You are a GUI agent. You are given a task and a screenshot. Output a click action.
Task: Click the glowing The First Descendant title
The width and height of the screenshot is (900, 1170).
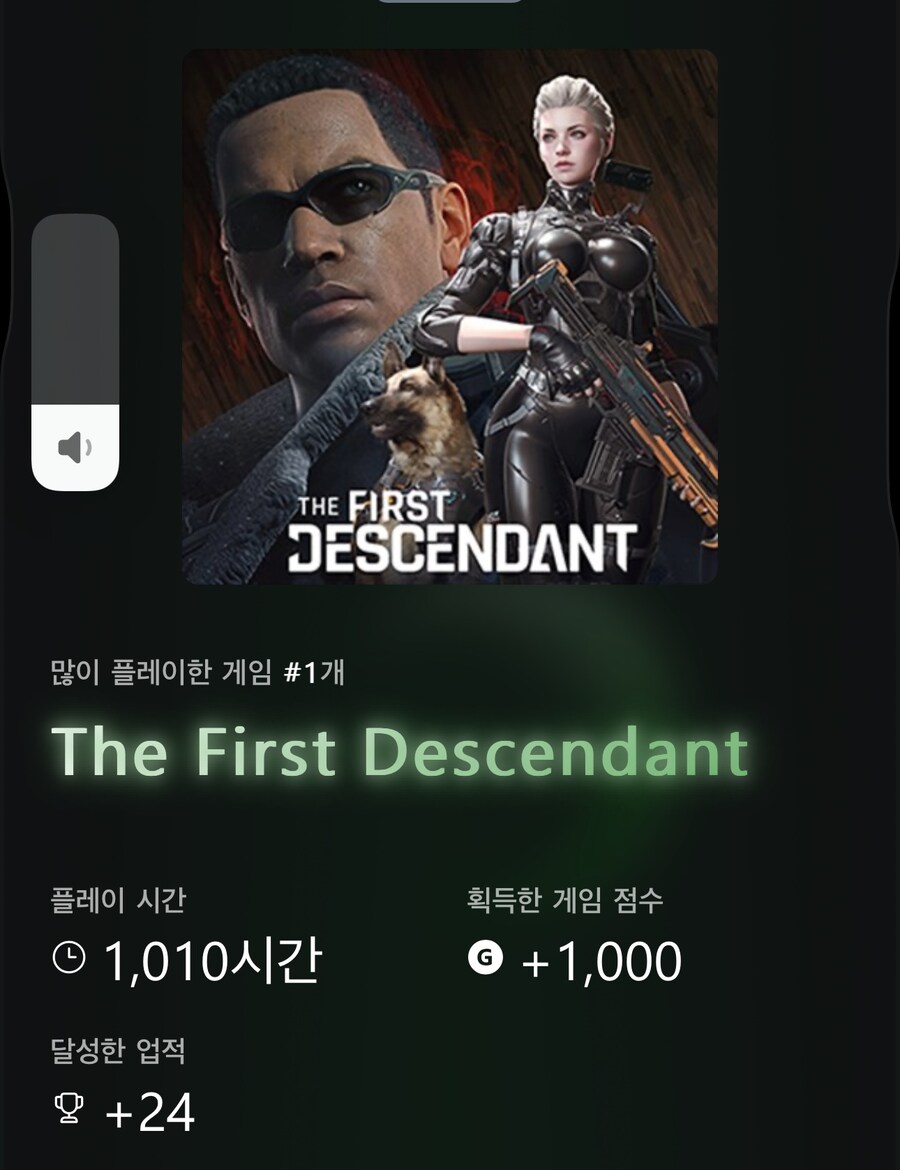(400, 751)
